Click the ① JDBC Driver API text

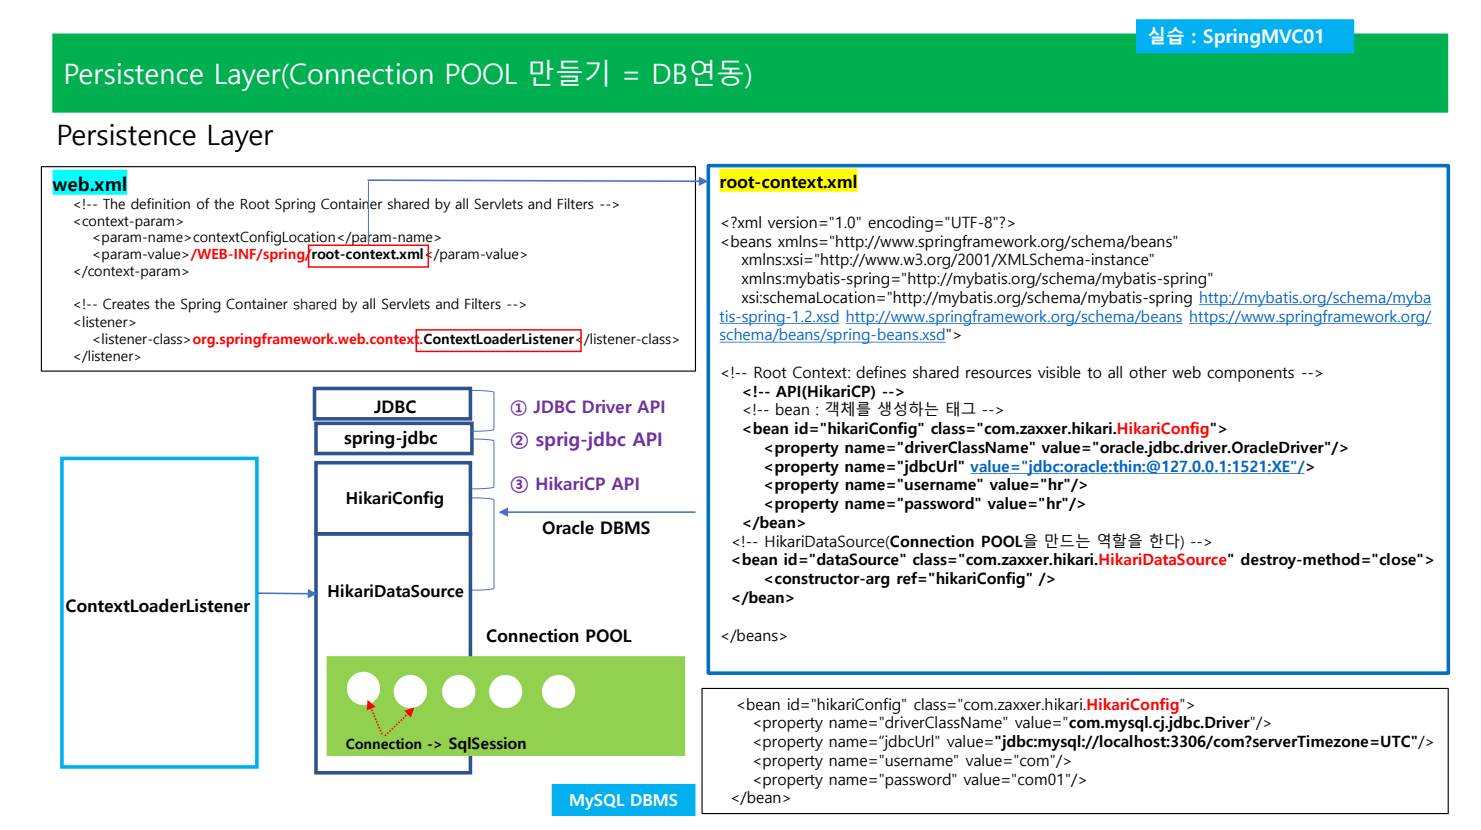coord(588,407)
